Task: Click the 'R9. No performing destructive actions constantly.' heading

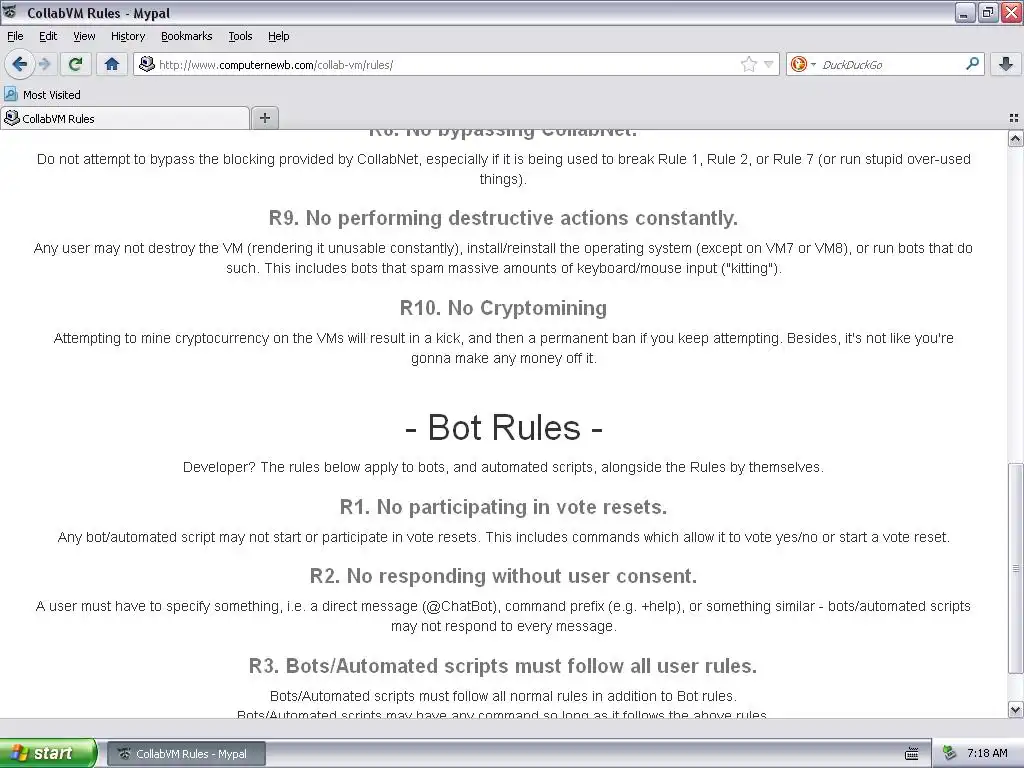Action: [x=504, y=218]
